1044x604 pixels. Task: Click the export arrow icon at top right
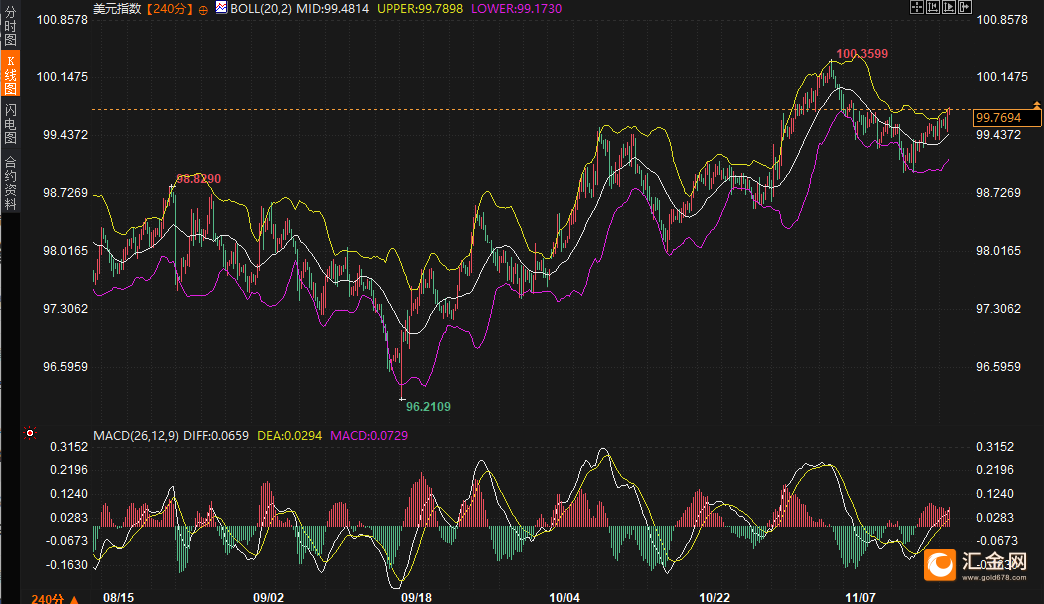tap(965, 7)
